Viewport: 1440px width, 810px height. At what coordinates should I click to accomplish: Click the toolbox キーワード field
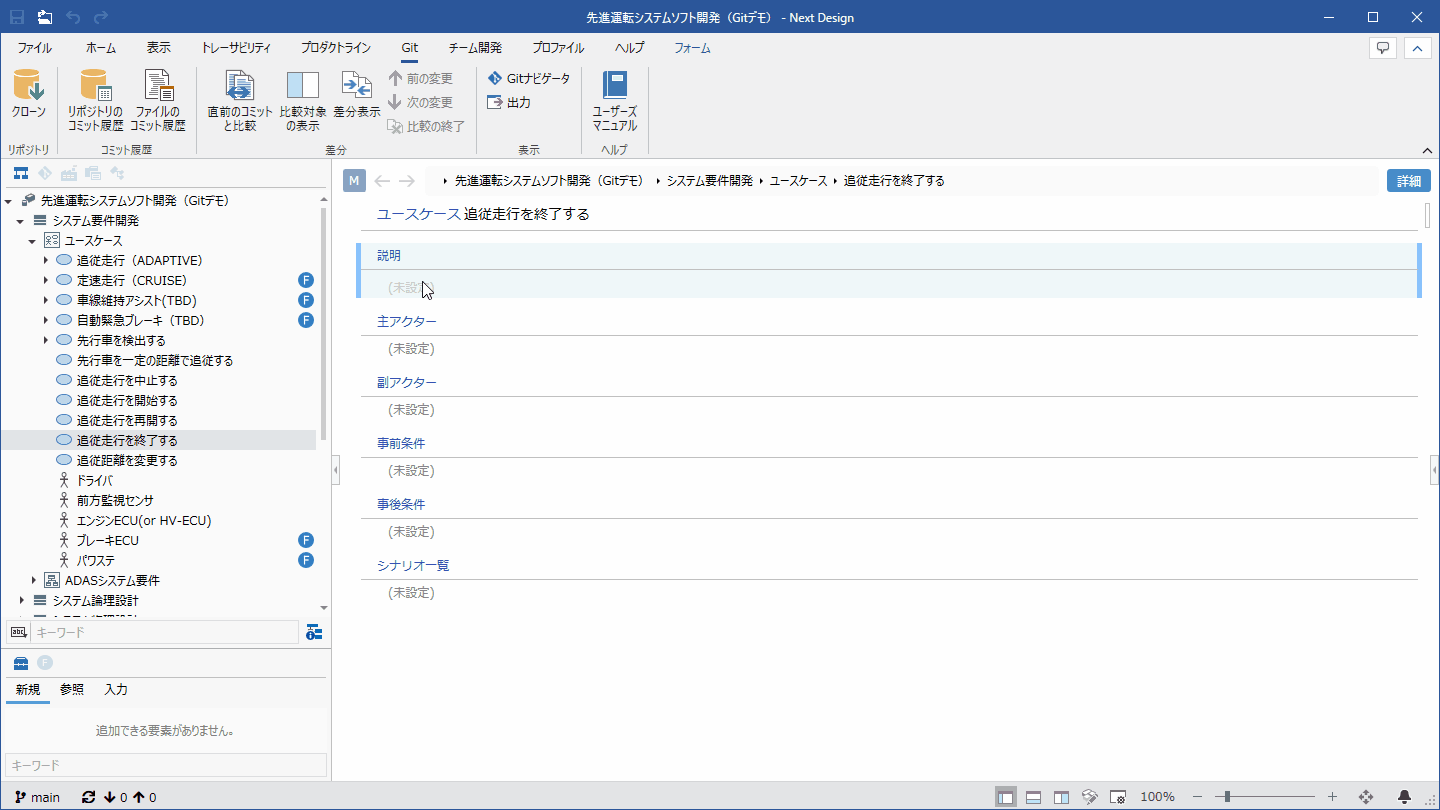tap(166, 765)
